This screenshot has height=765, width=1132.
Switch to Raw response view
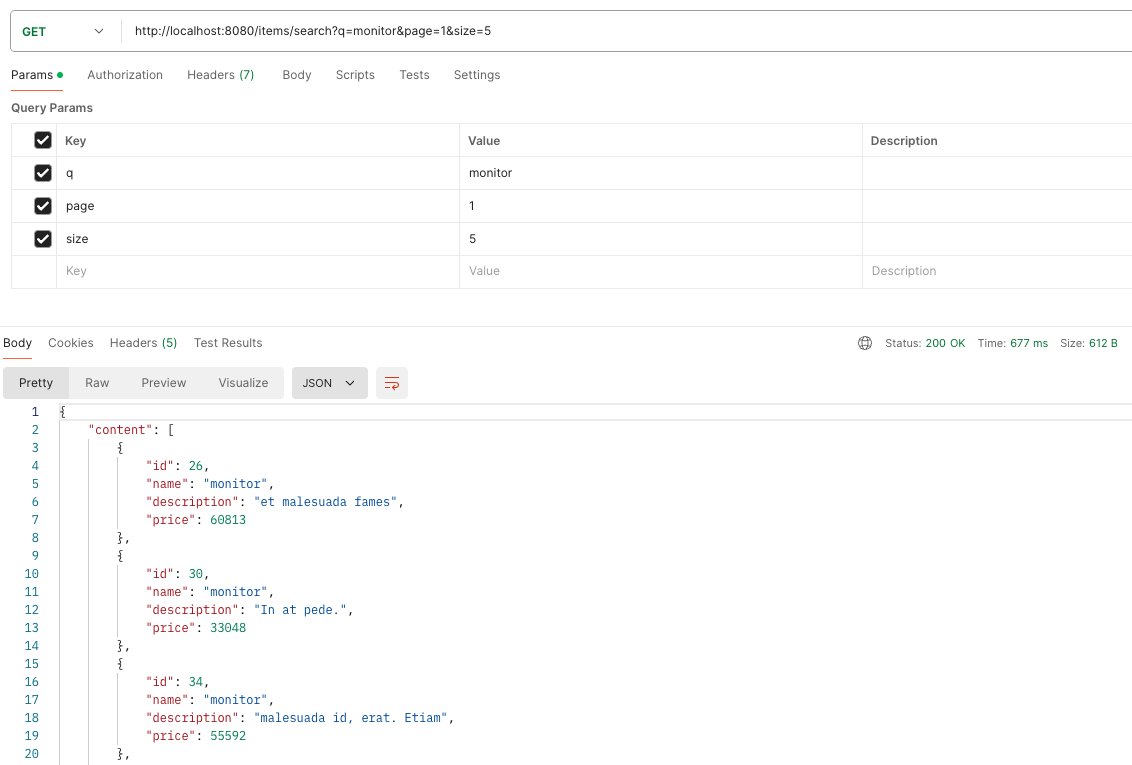coord(97,383)
